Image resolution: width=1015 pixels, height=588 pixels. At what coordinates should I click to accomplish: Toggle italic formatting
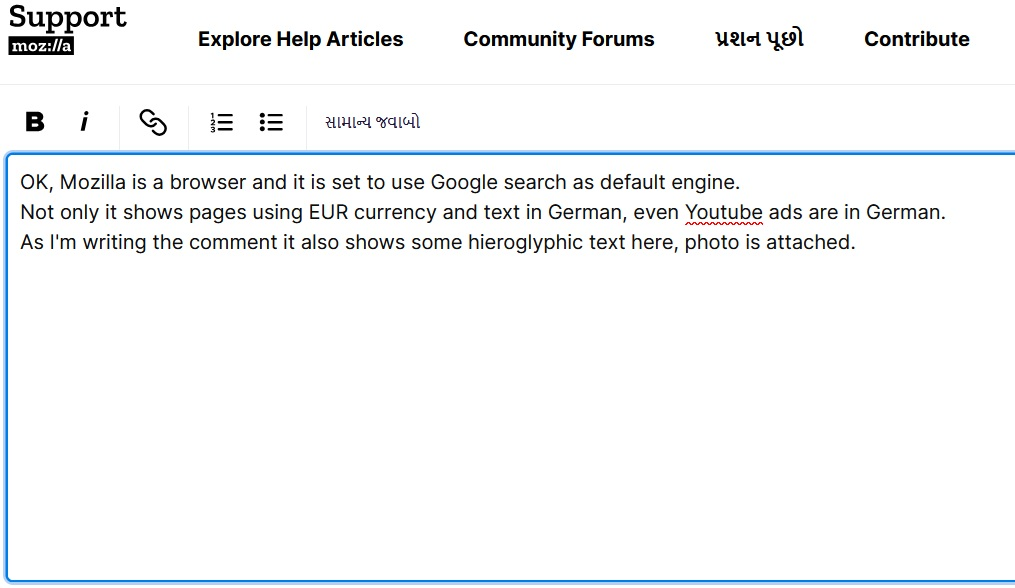[x=84, y=122]
